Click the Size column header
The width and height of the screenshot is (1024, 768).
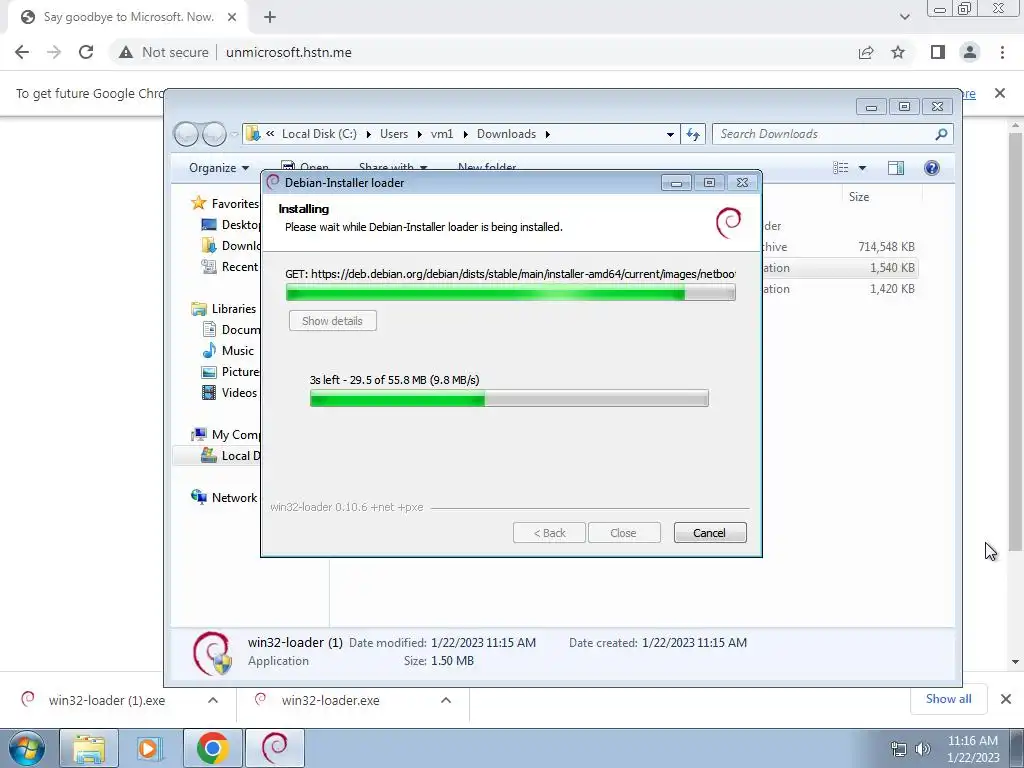[x=859, y=197]
